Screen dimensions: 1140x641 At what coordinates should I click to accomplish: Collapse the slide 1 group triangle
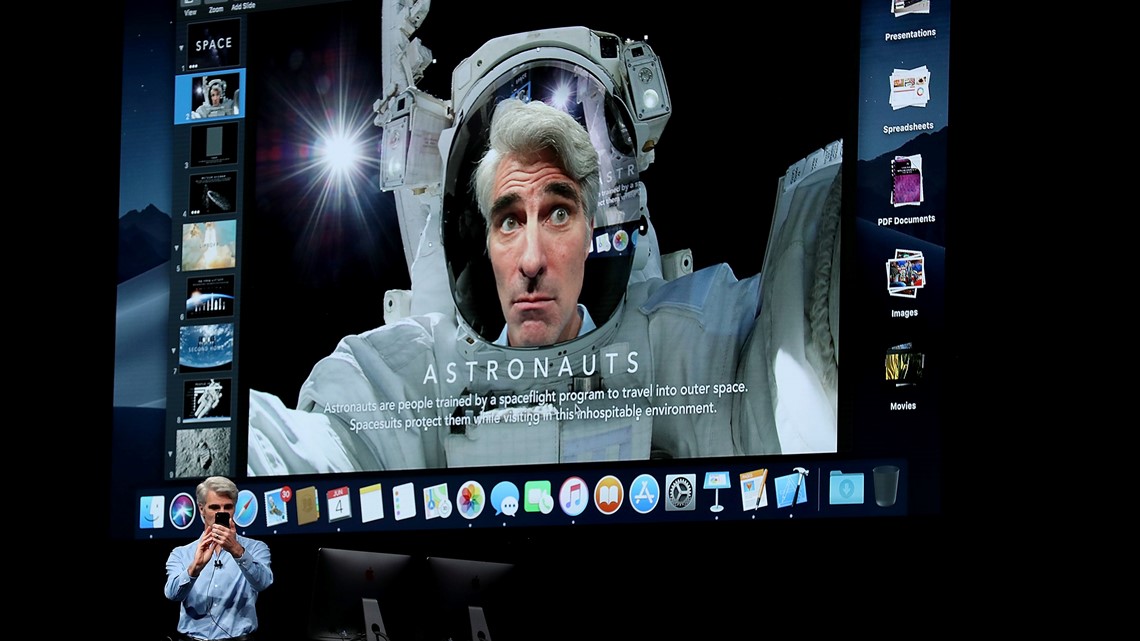point(181,48)
